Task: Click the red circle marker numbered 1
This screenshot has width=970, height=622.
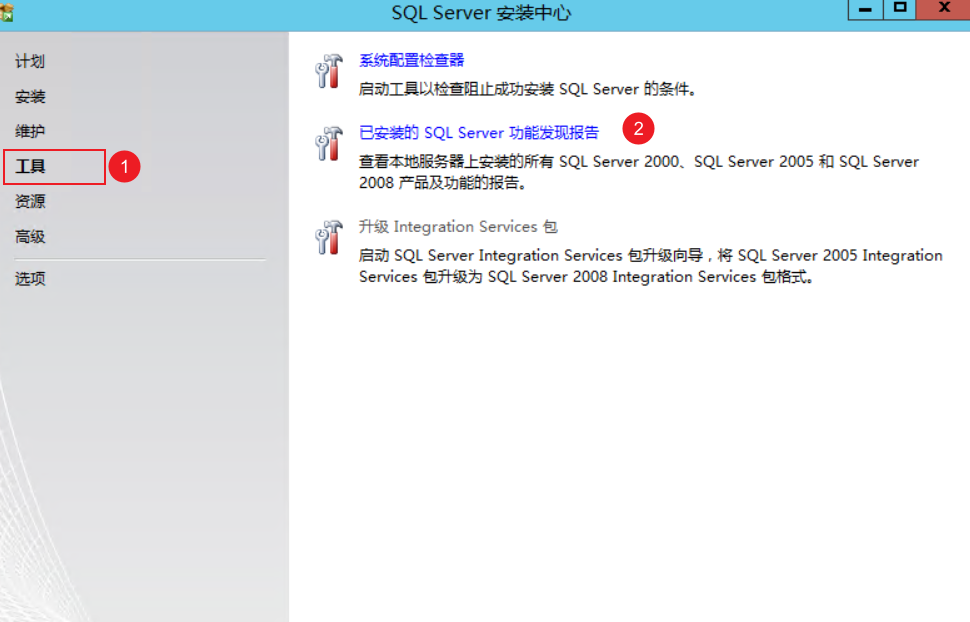Action: 124,167
